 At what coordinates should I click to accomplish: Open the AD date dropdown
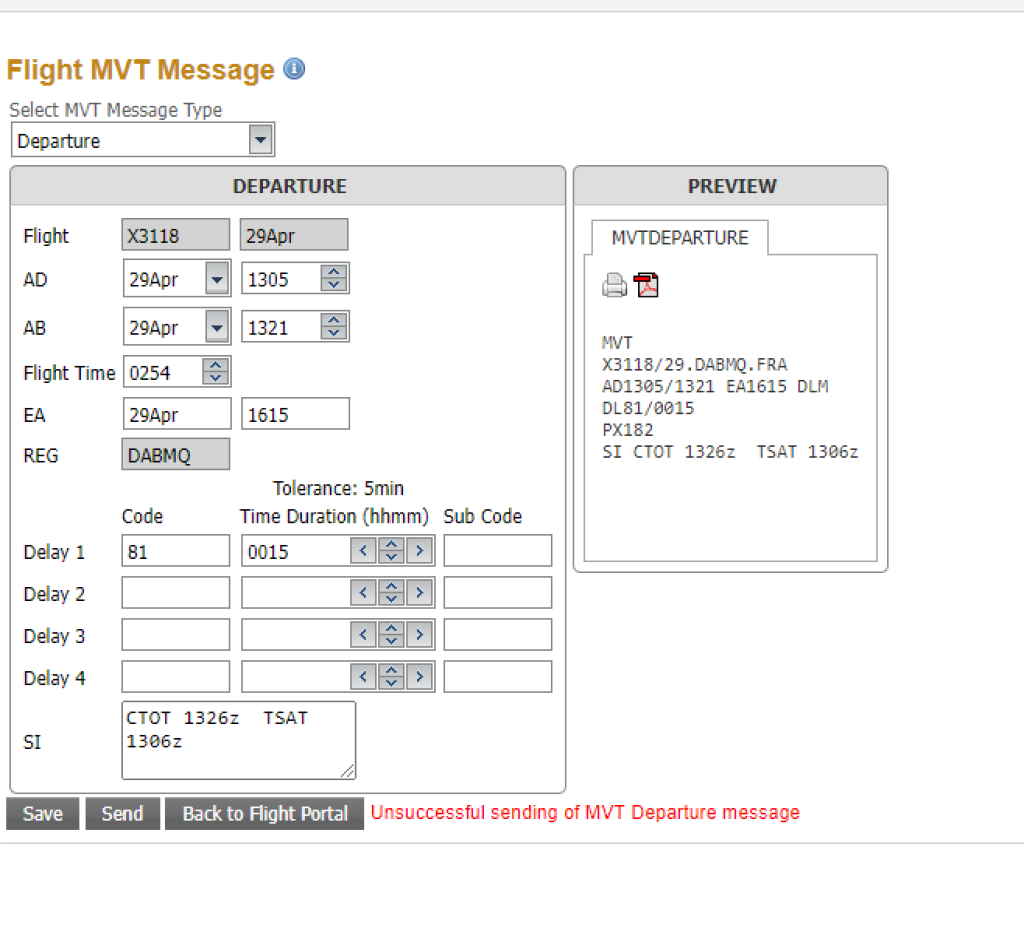[x=217, y=278]
